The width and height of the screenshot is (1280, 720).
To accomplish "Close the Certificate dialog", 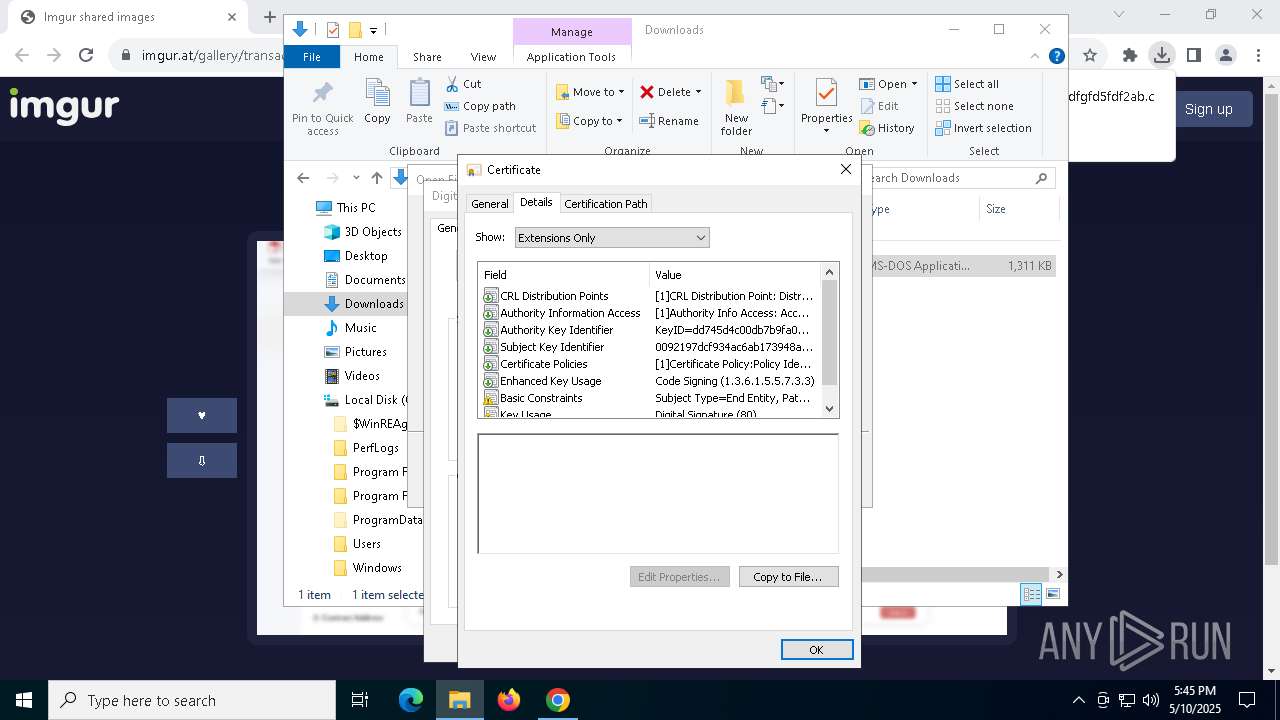I will pyautogui.click(x=846, y=169).
